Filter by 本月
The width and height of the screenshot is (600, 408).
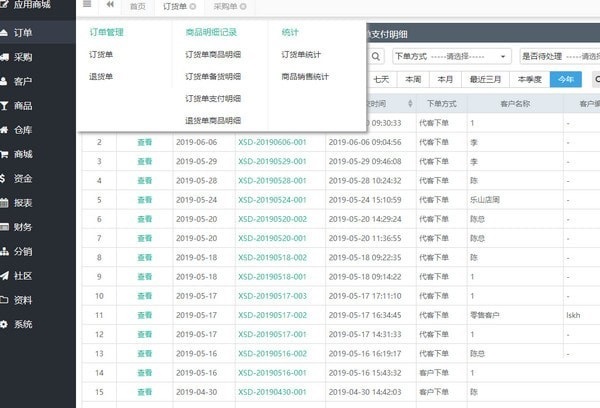tap(445, 79)
